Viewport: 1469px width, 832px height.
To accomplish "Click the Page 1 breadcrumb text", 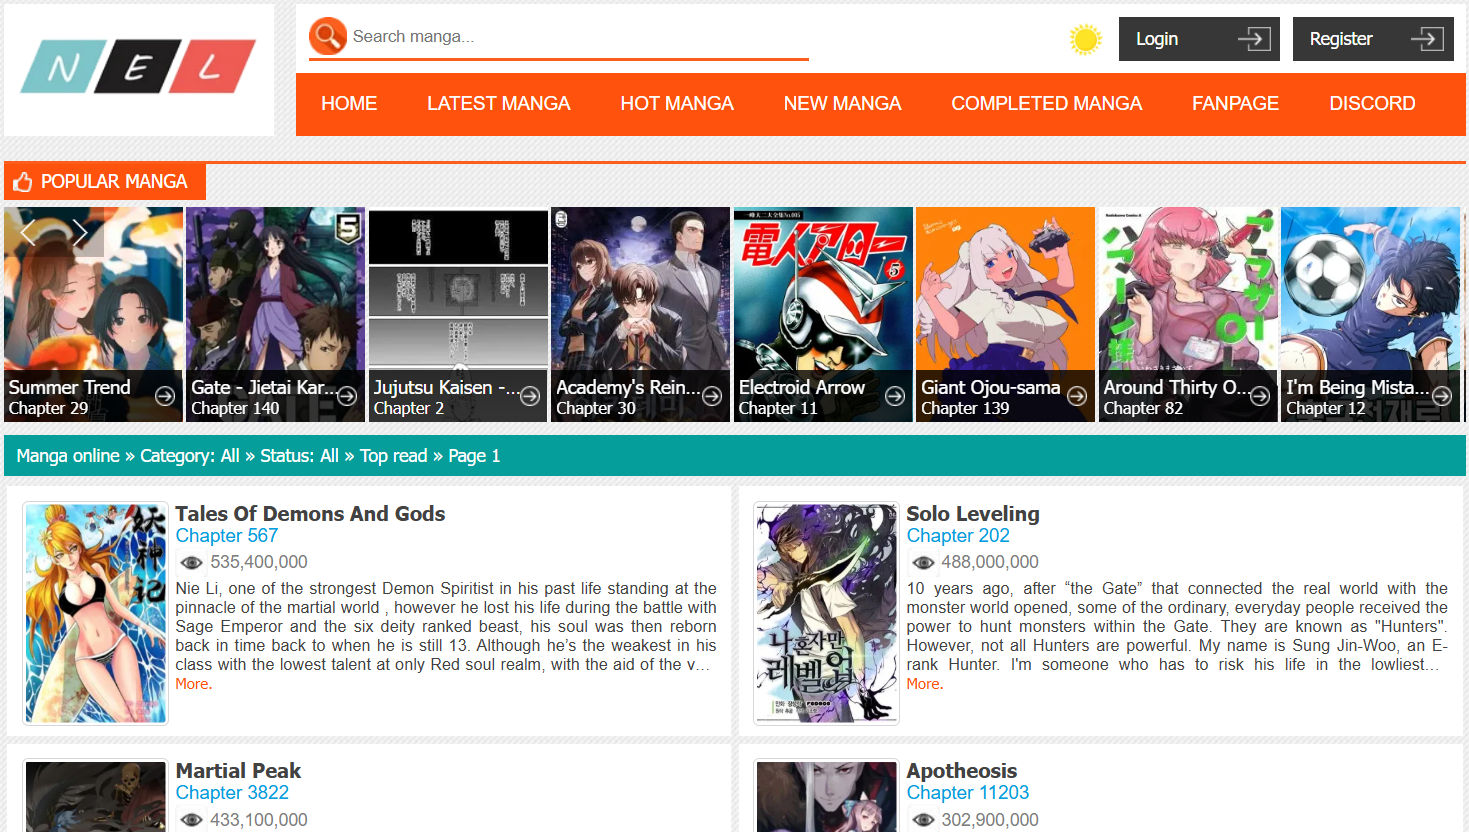I will click(474, 456).
